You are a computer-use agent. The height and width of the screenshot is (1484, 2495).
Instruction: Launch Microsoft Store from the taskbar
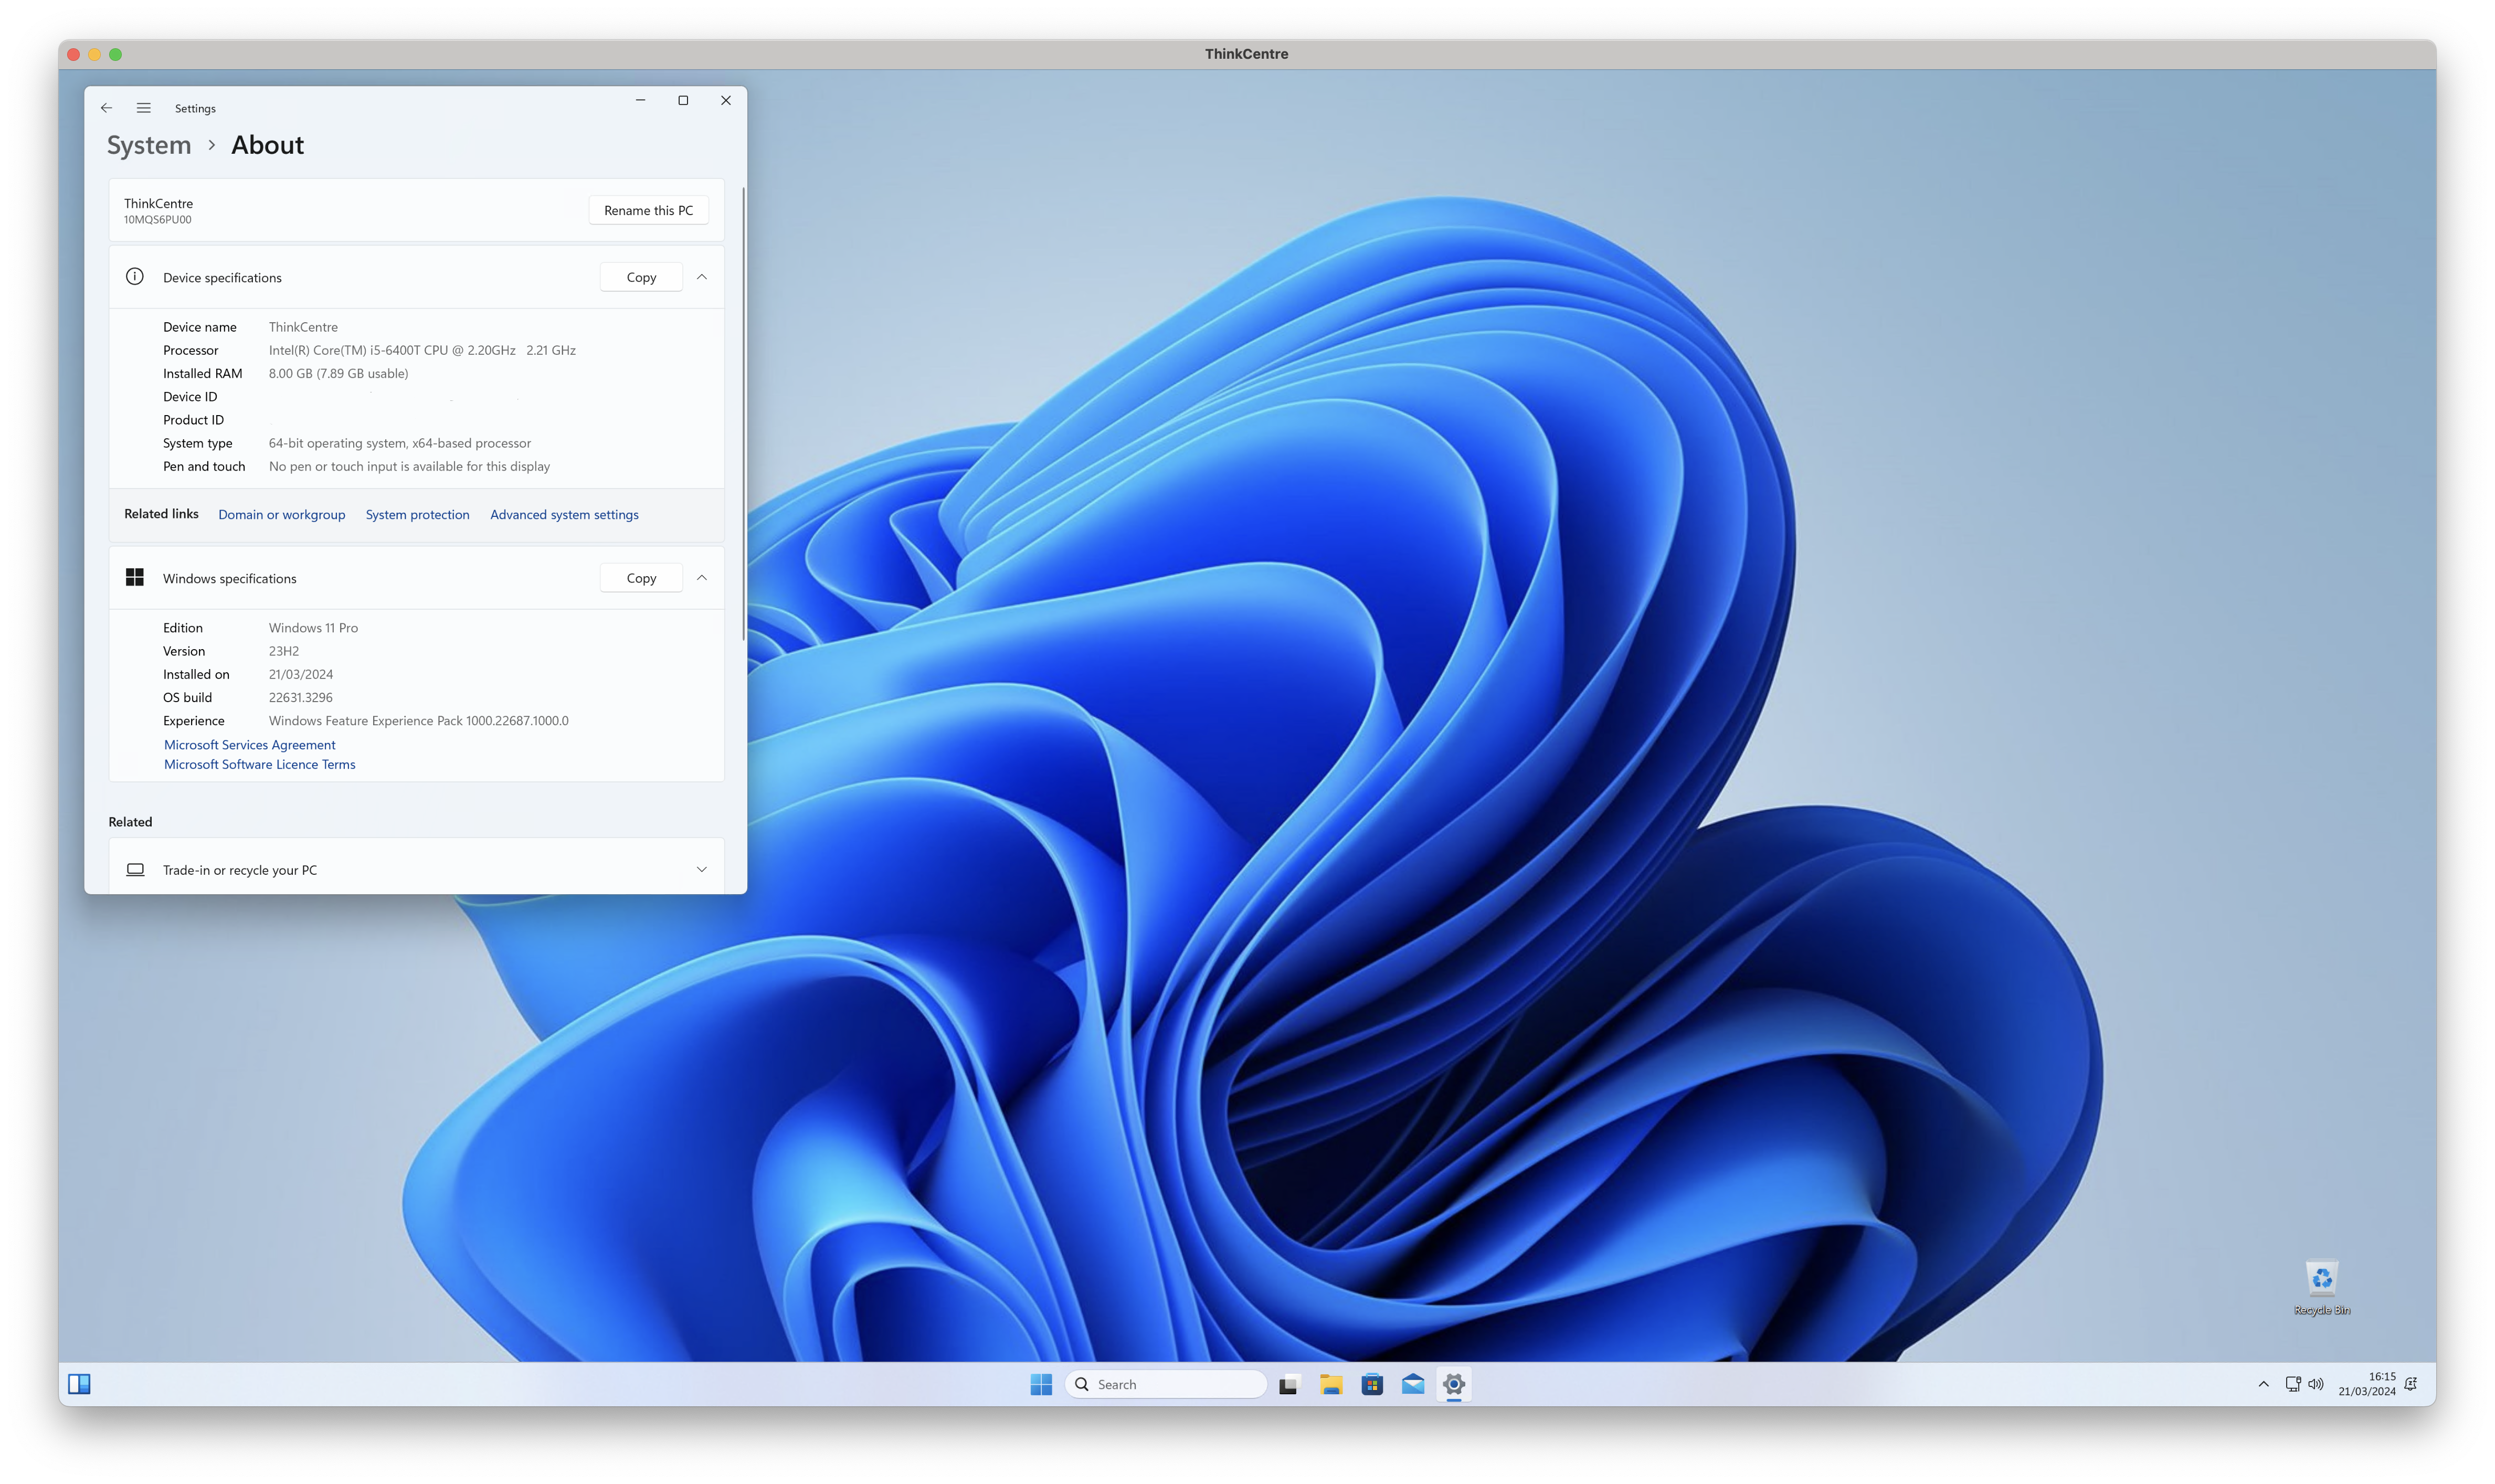[1372, 1384]
